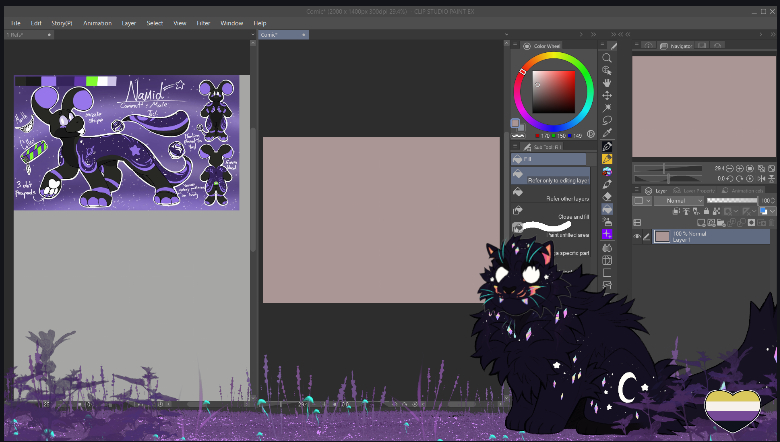Select the Zoom magnifier tool

[607, 58]
